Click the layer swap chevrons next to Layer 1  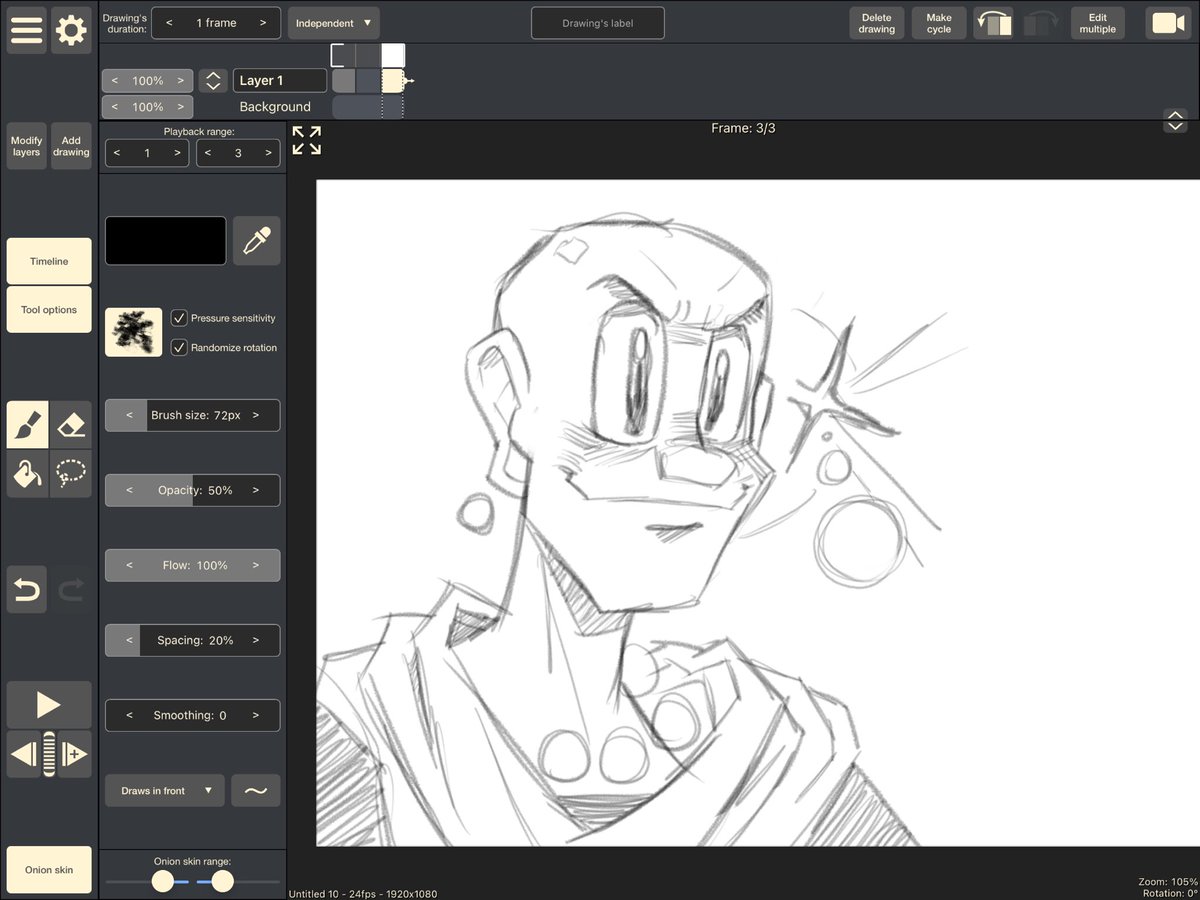pyautogui.click(x=213, y=80)
